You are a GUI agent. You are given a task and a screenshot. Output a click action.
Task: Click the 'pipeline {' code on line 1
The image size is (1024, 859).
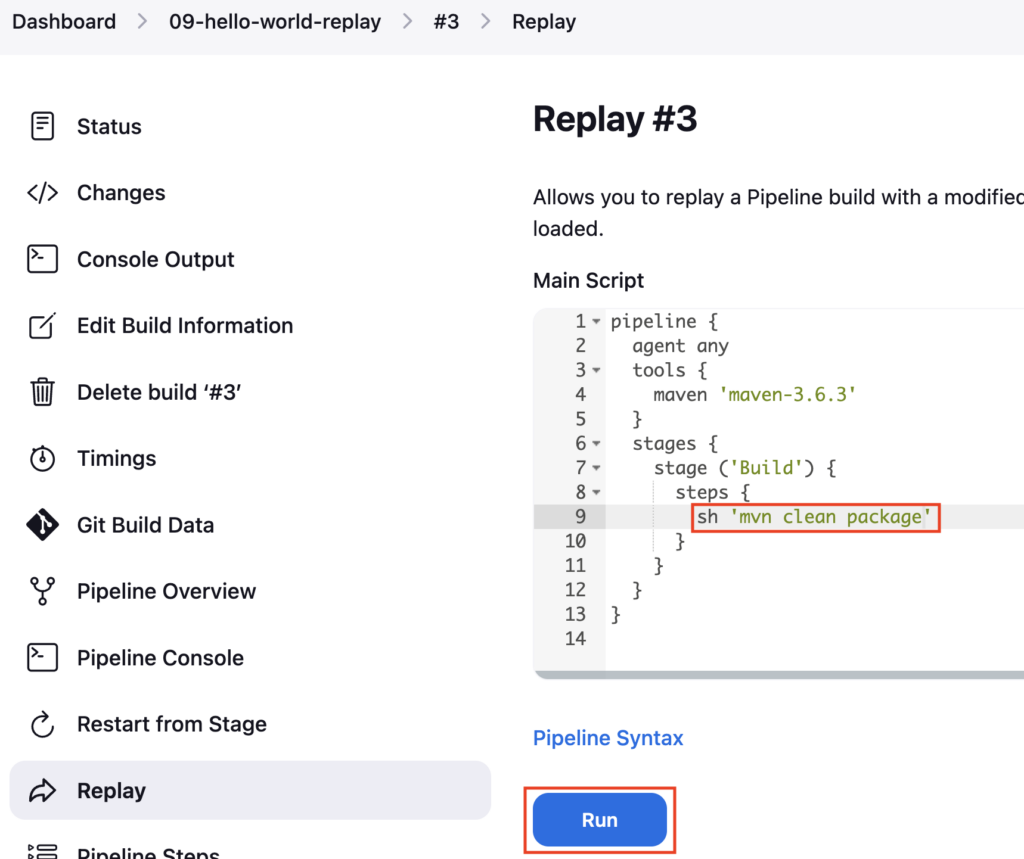tap(664, 321)
